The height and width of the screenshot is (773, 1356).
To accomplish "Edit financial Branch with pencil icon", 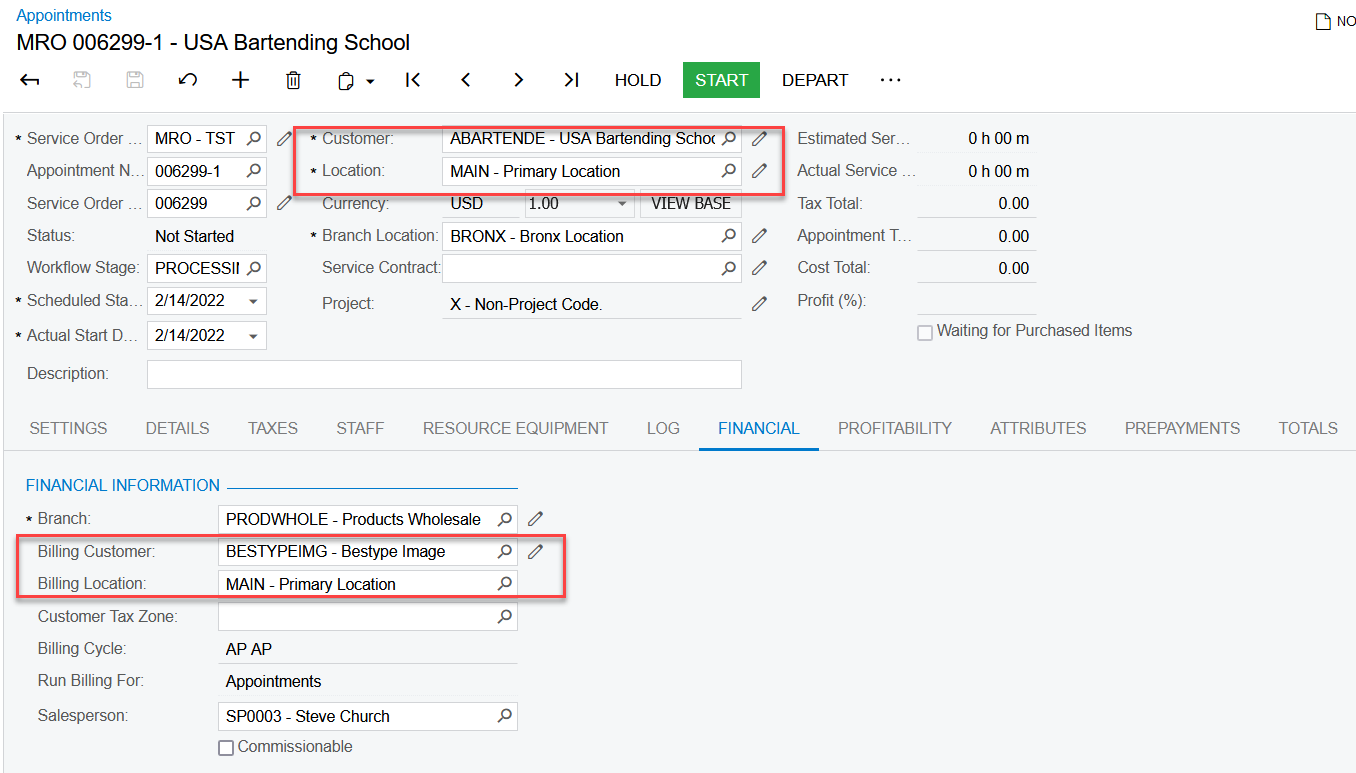I will 536,519.
